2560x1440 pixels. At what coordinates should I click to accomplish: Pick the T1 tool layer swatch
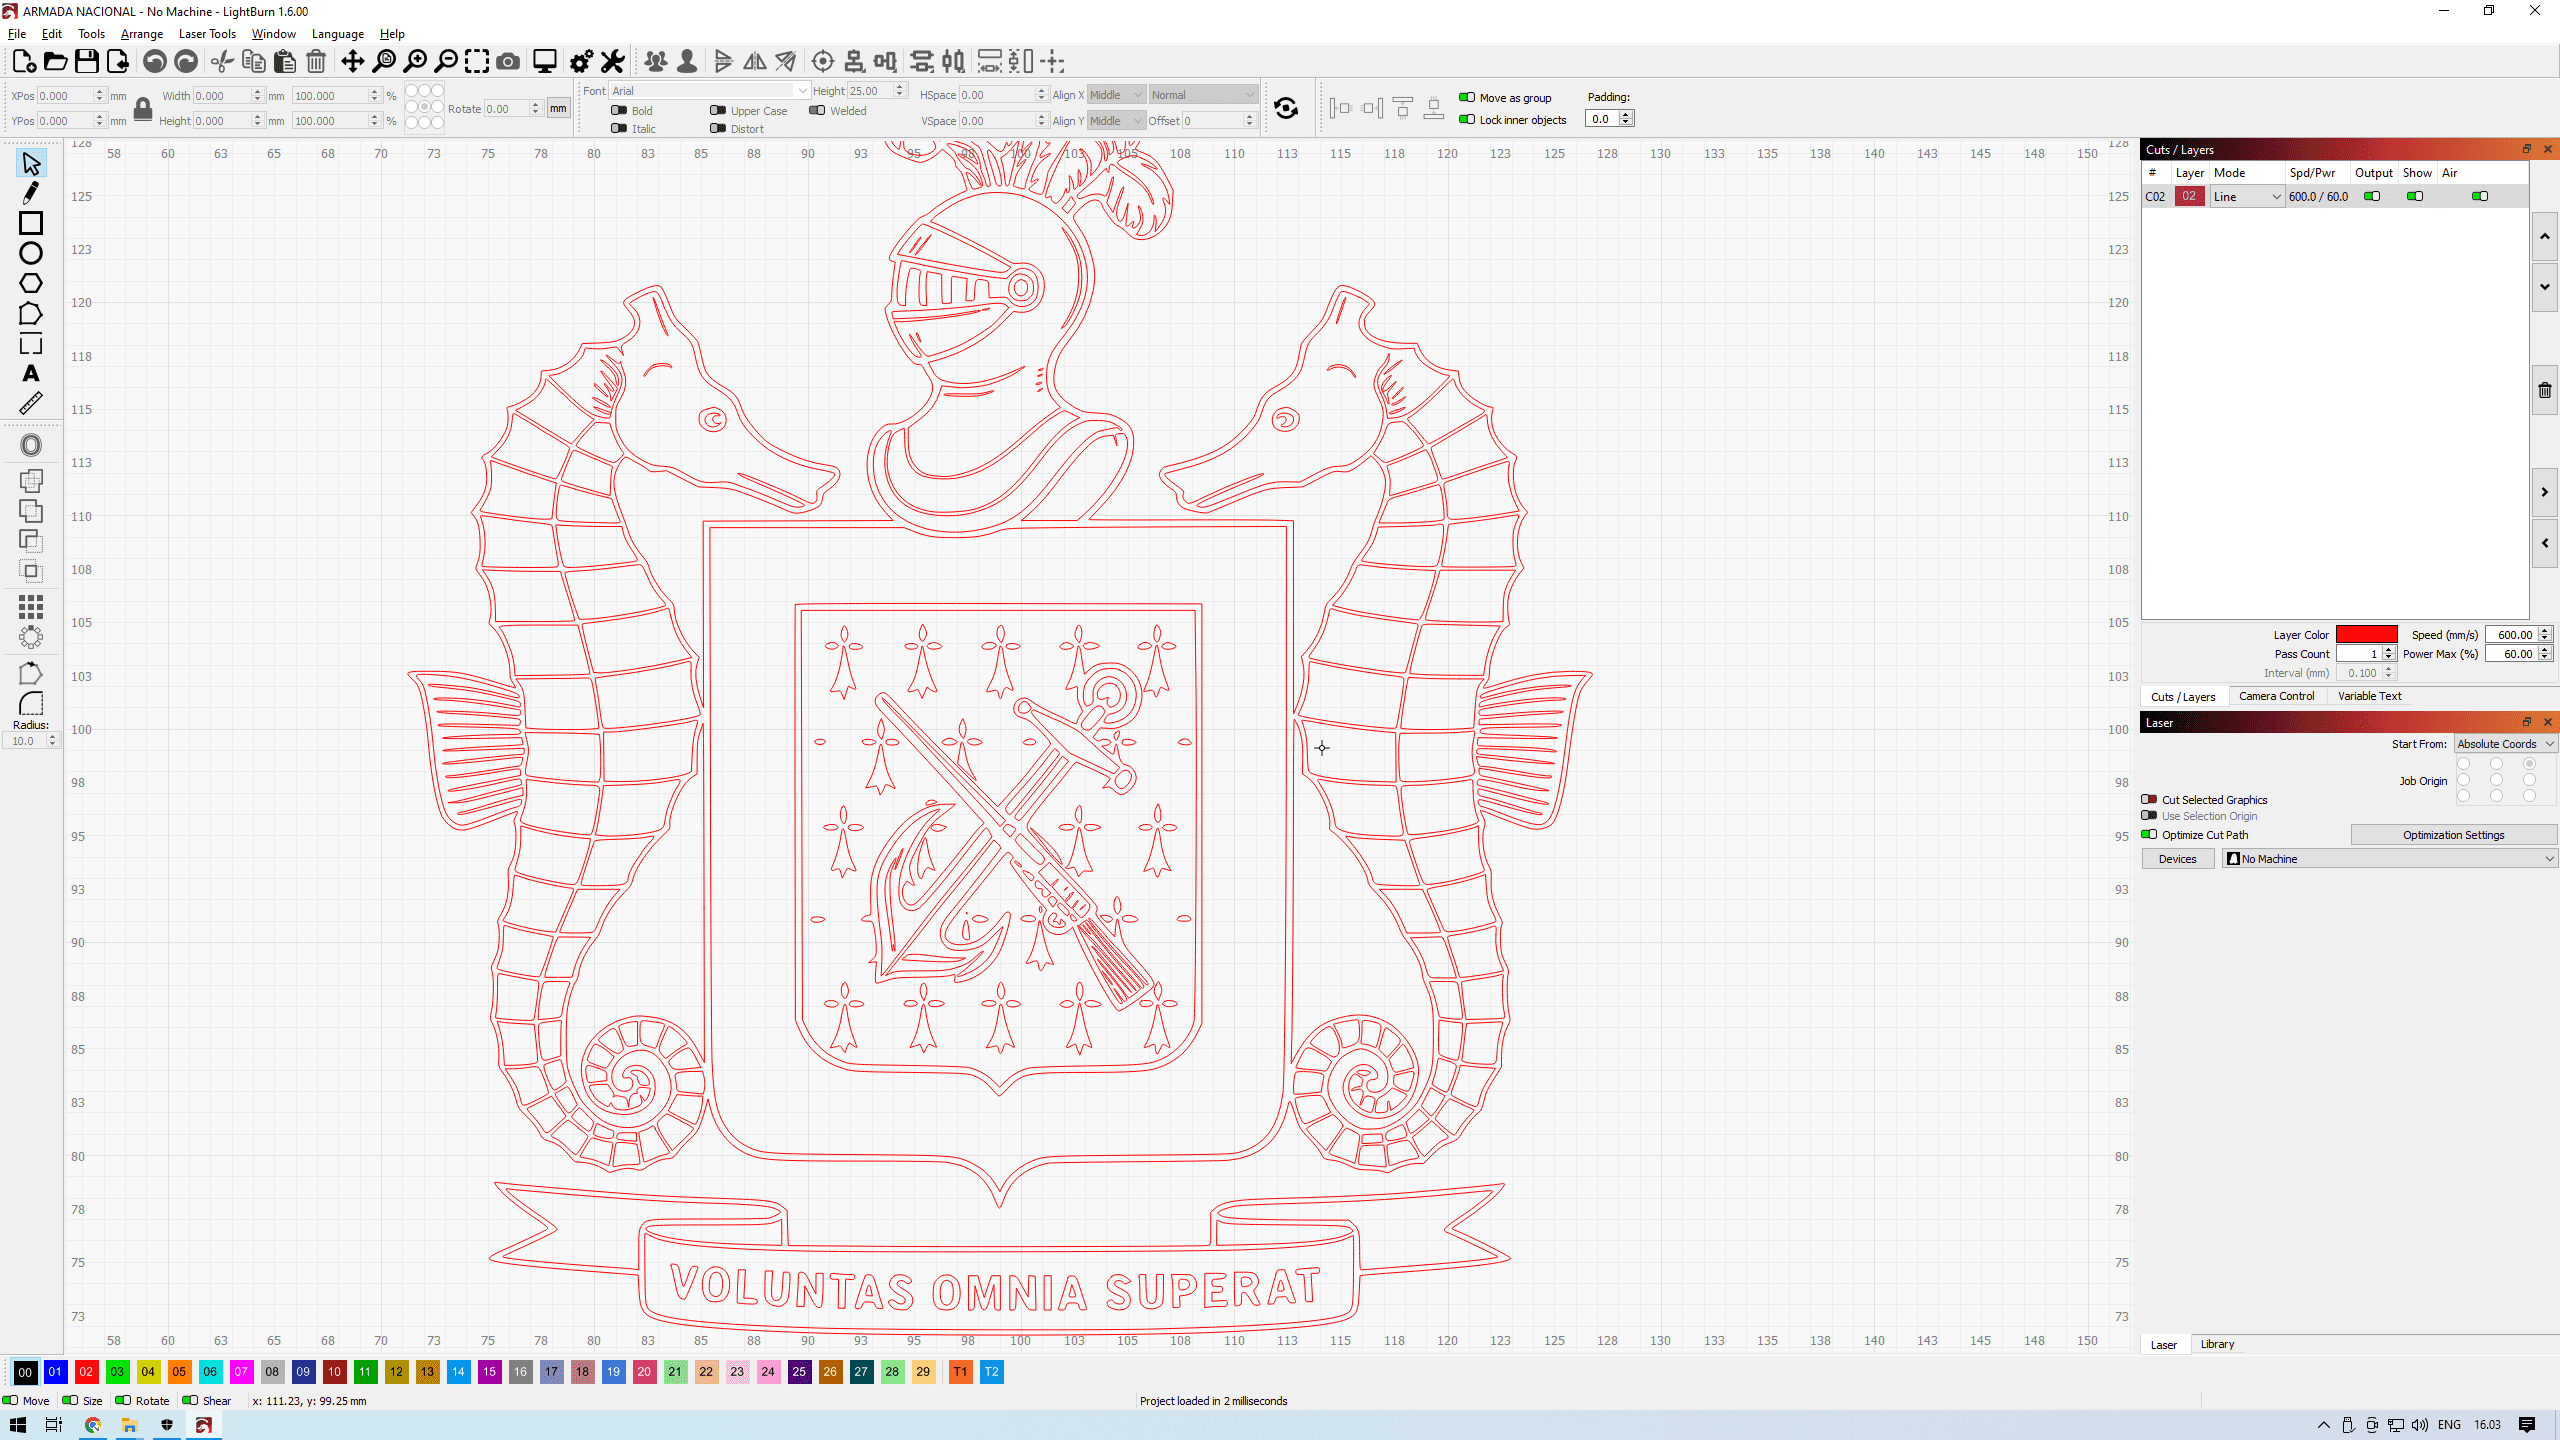coord(960,1372)
